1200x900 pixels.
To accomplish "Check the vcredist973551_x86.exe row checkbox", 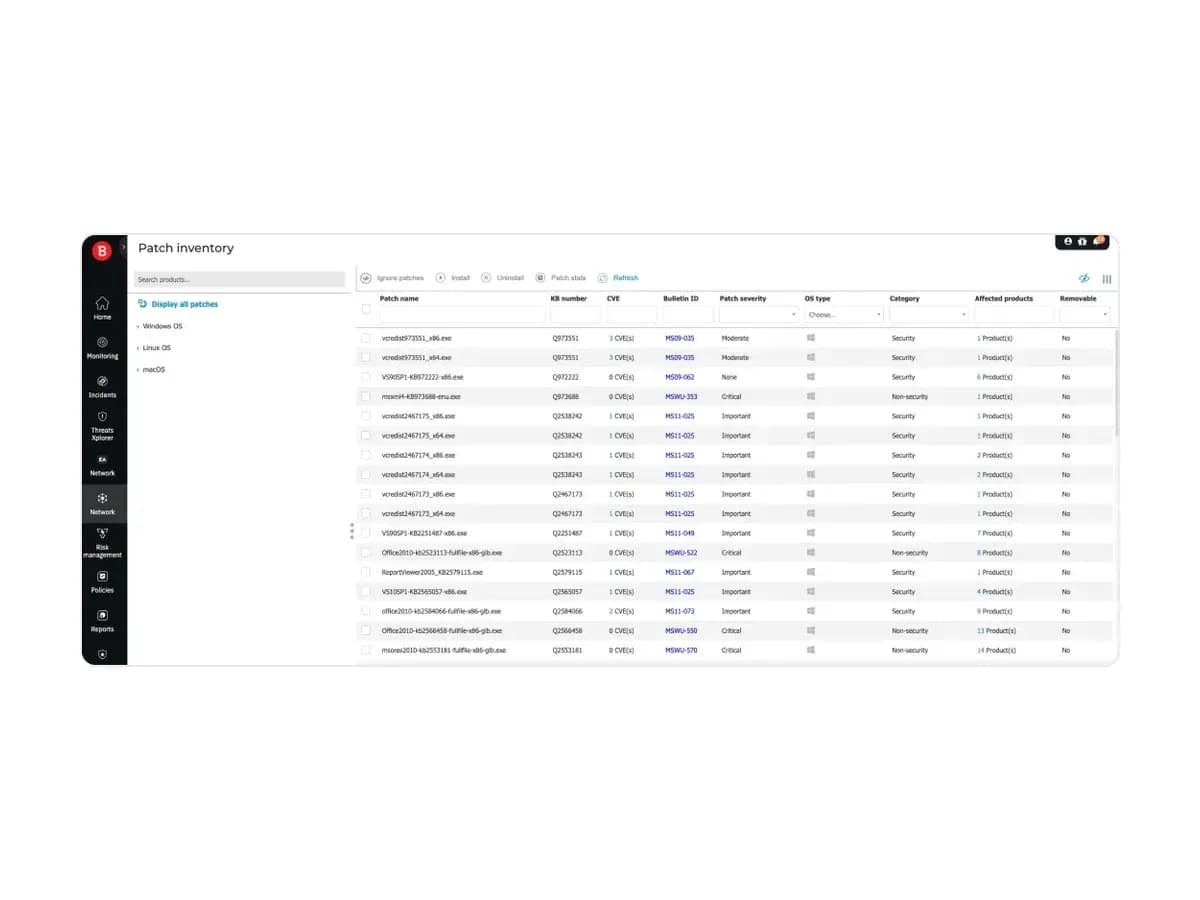I will click(x=366, y=338).
